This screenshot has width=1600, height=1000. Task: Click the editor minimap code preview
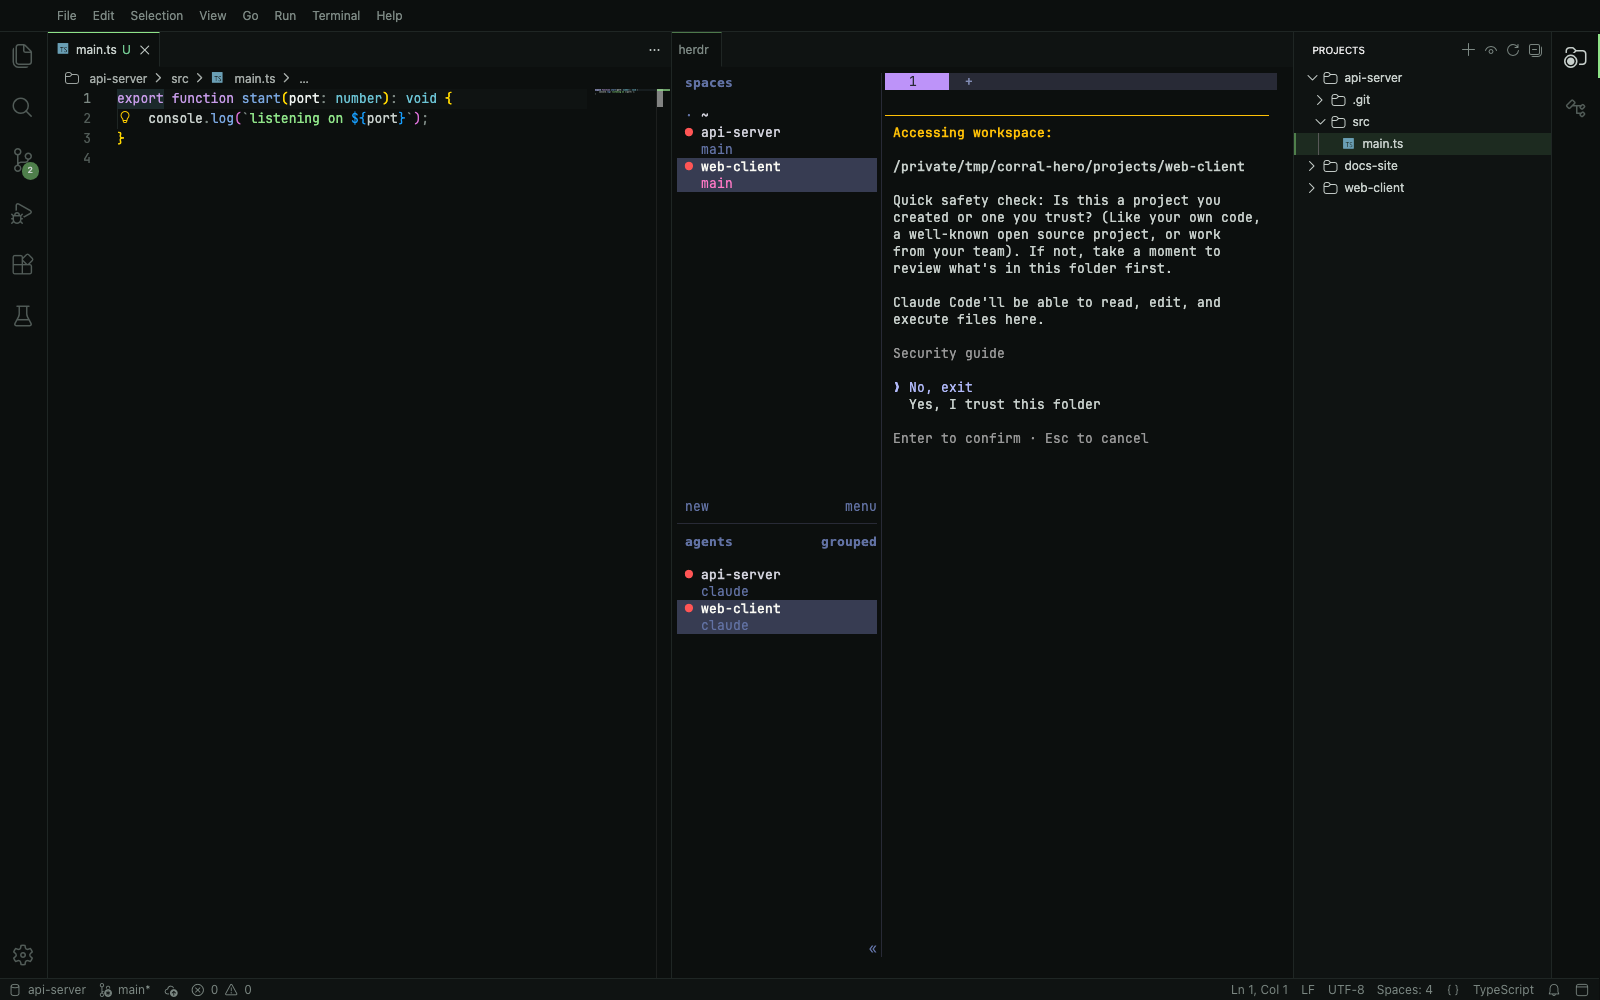pos(617,91)
